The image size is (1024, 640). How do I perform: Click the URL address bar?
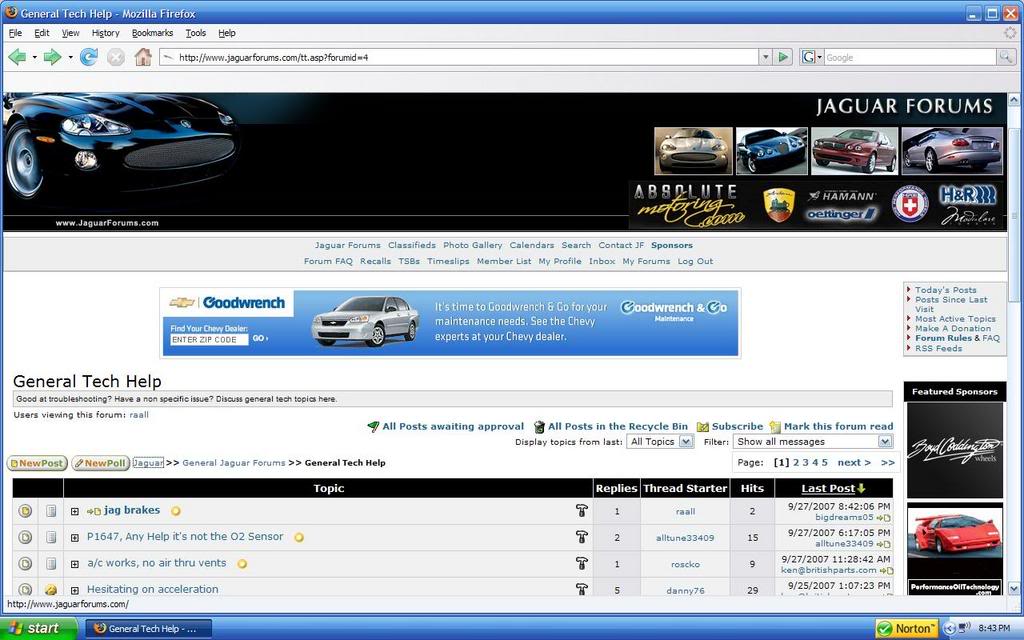[x=458, y=57]
